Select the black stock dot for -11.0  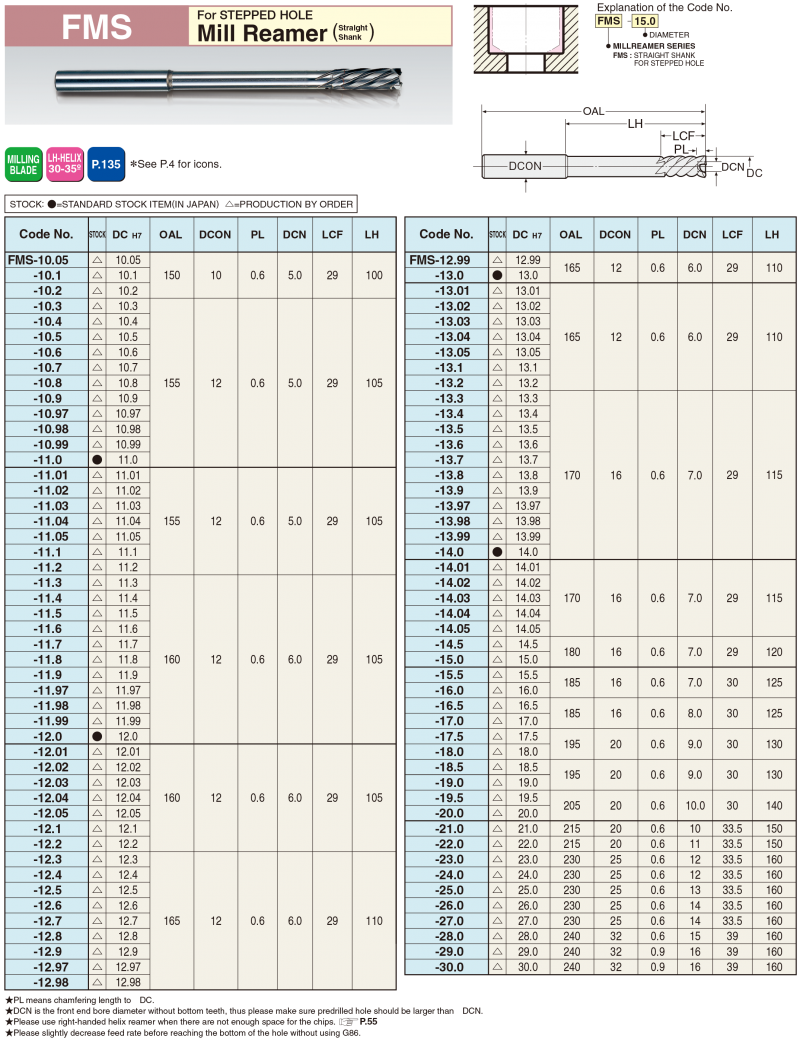pyautogui.click(x=97, y=459)
